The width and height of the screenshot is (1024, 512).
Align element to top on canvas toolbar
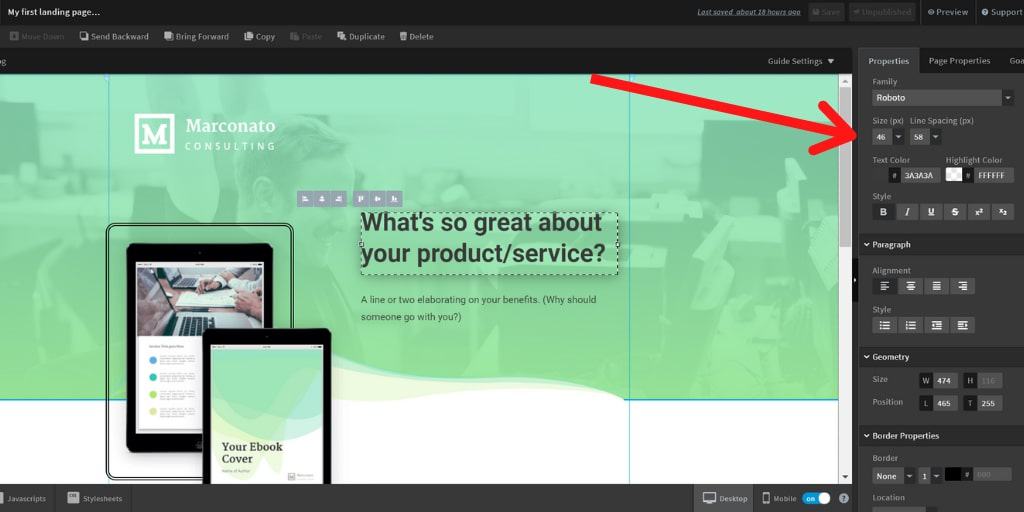click(x=361, y=199)
